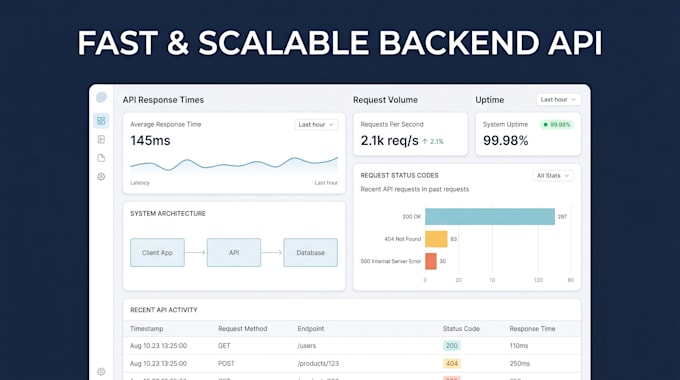Sort by Endpoint column header
Screen dimensions: 680x380
pyautogui.click(x=311, y=329)
